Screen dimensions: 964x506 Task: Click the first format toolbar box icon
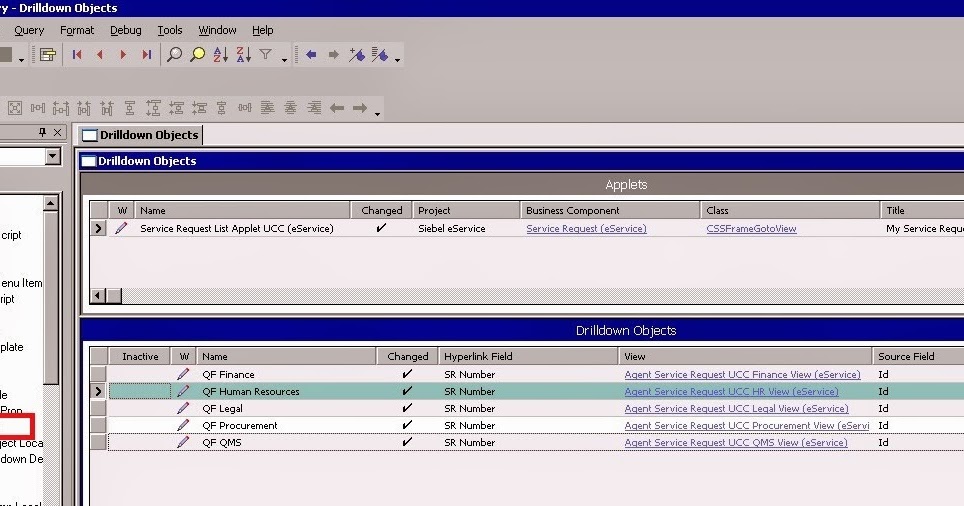coord(15,108)
